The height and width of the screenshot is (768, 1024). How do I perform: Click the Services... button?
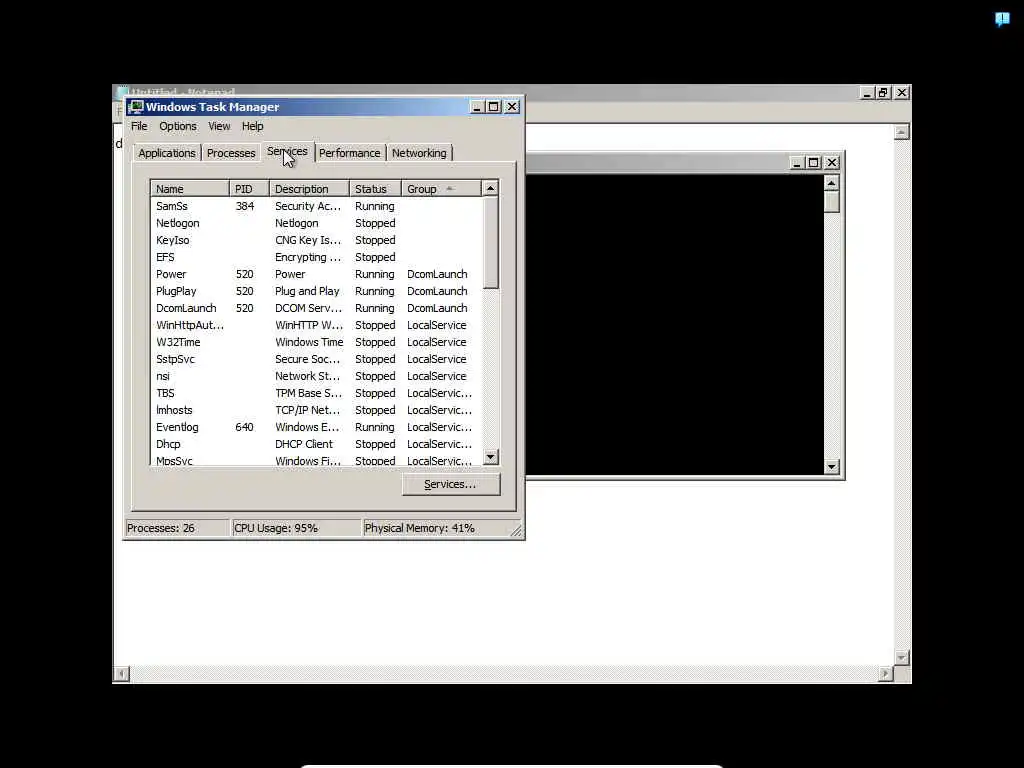pyautogui.click(x=451, y=484)
